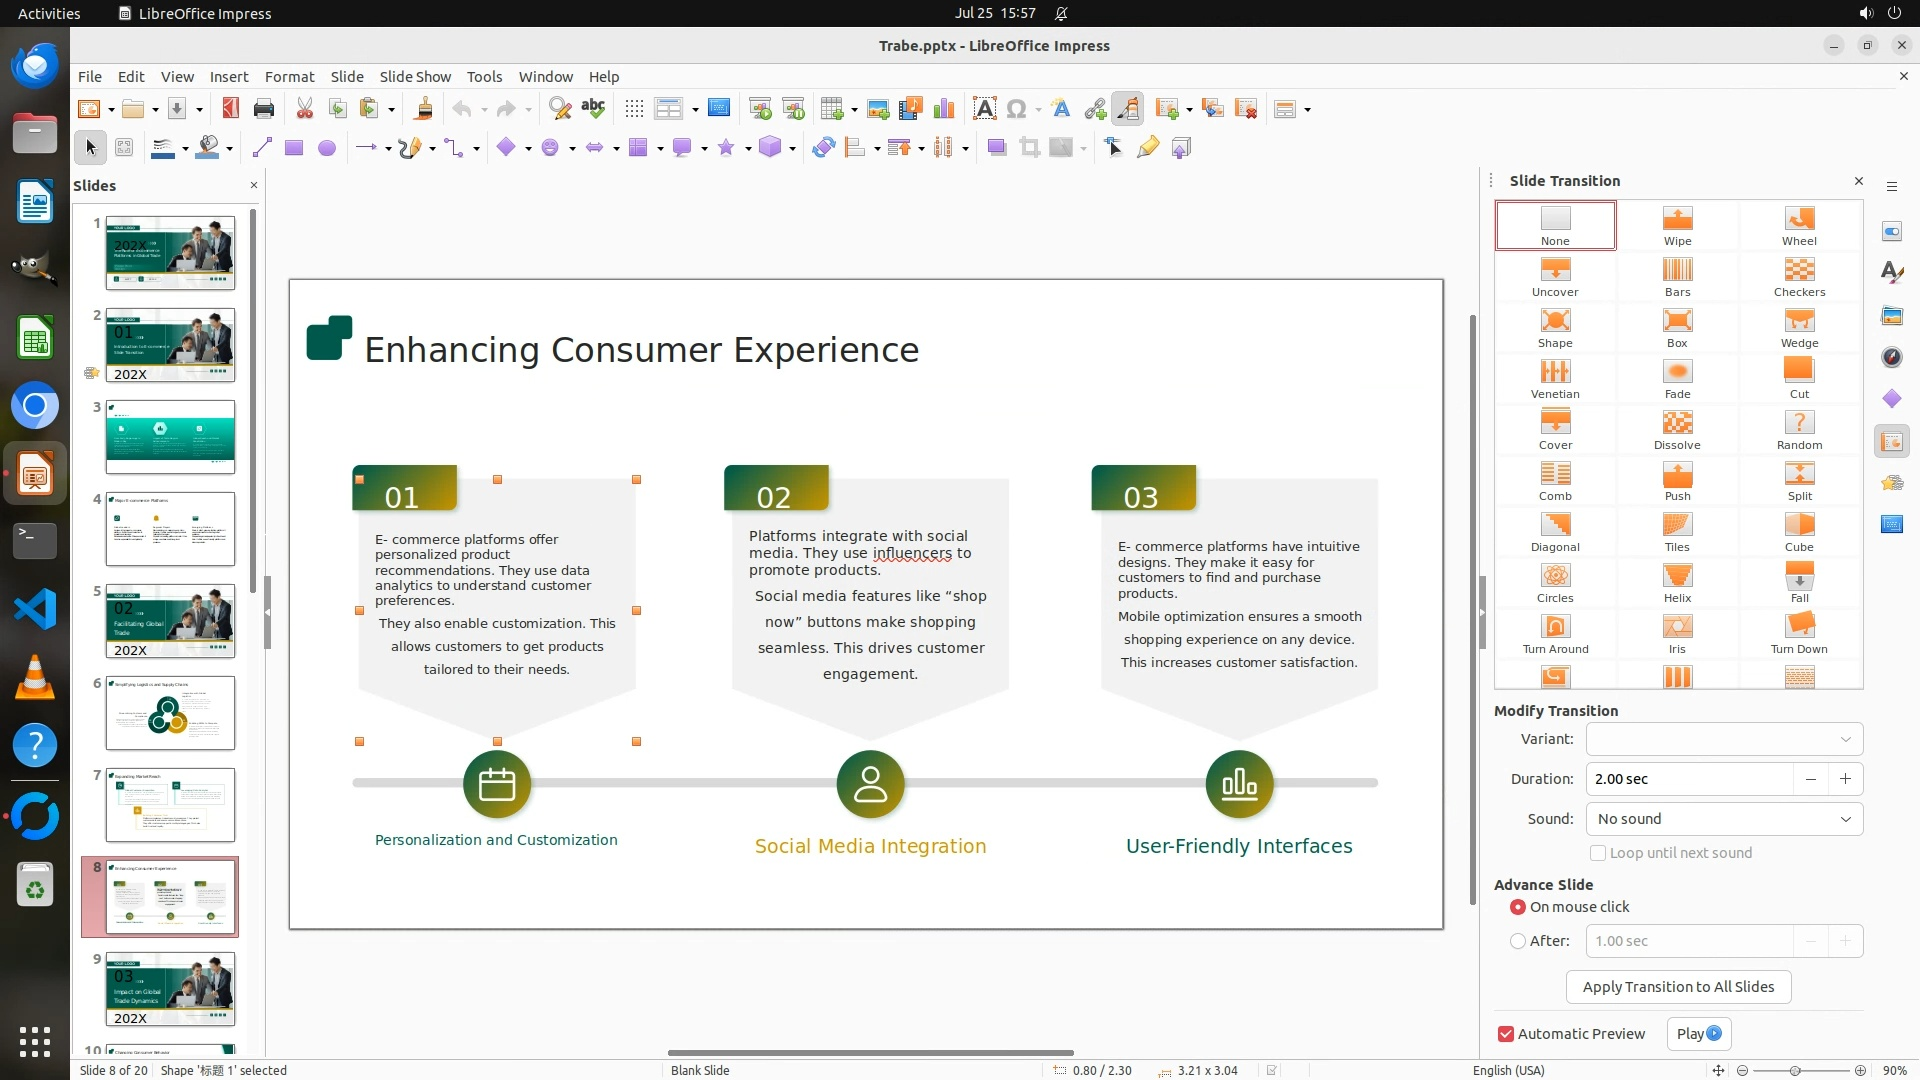Open Thunderbird from the dock
The height and width of the screenshot is (1080, 1920).
(35, 66)
